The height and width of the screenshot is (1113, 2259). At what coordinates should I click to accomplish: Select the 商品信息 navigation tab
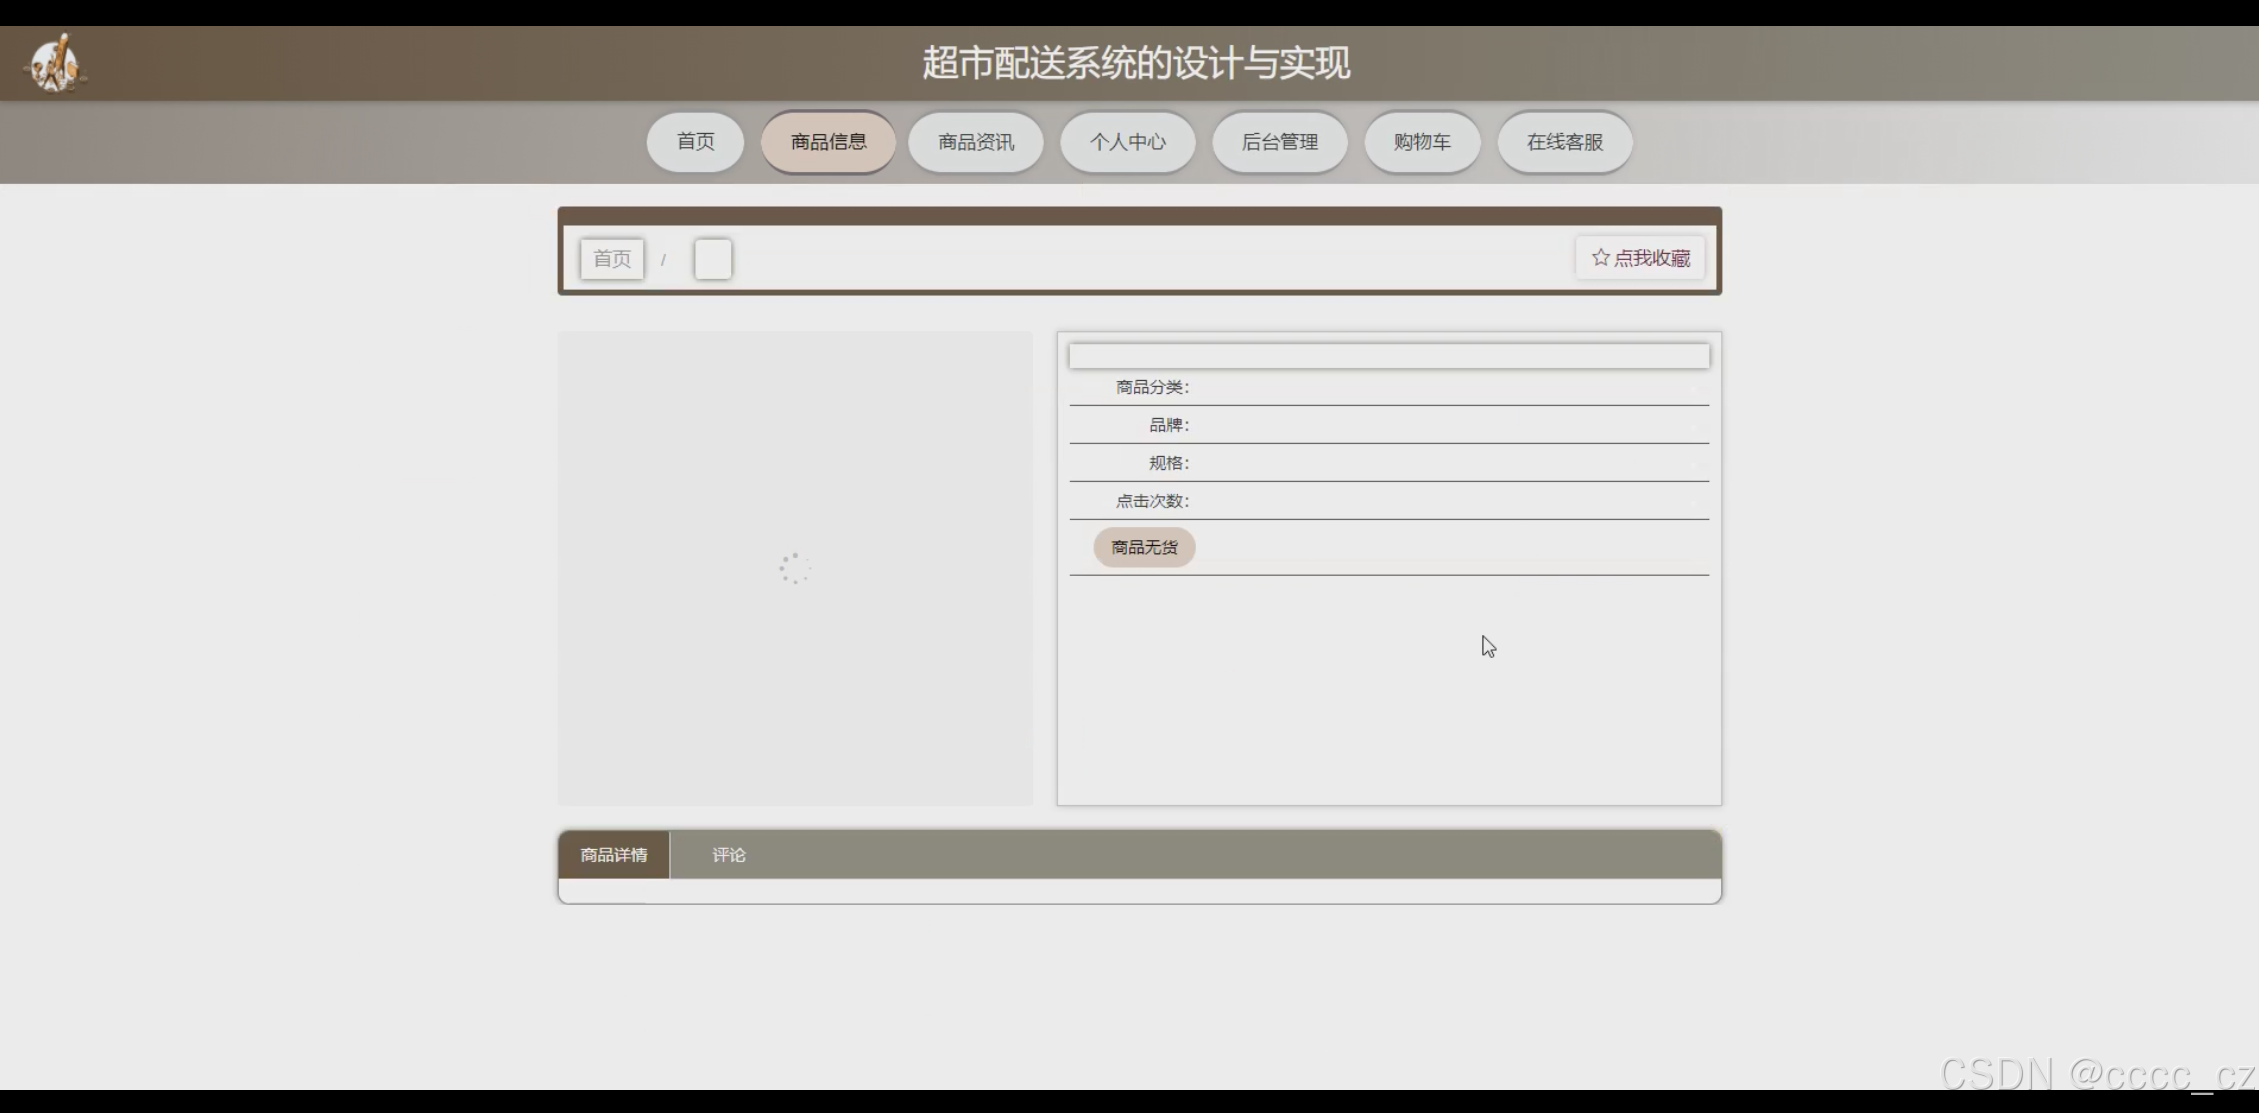(828, 142)
